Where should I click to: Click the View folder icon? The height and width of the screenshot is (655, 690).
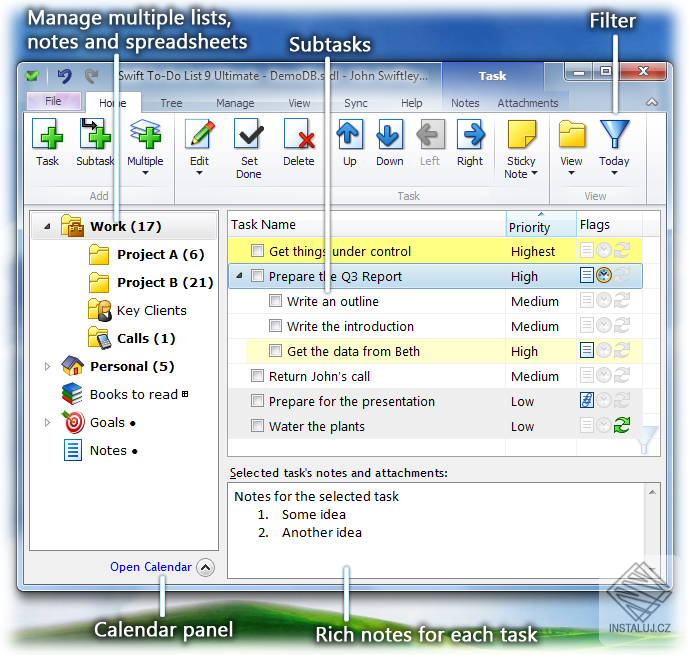[x=572, y=134]
